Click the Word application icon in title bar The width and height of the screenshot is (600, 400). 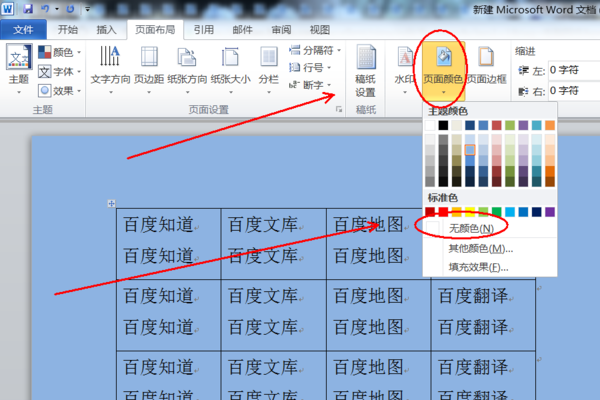(7, 8)
